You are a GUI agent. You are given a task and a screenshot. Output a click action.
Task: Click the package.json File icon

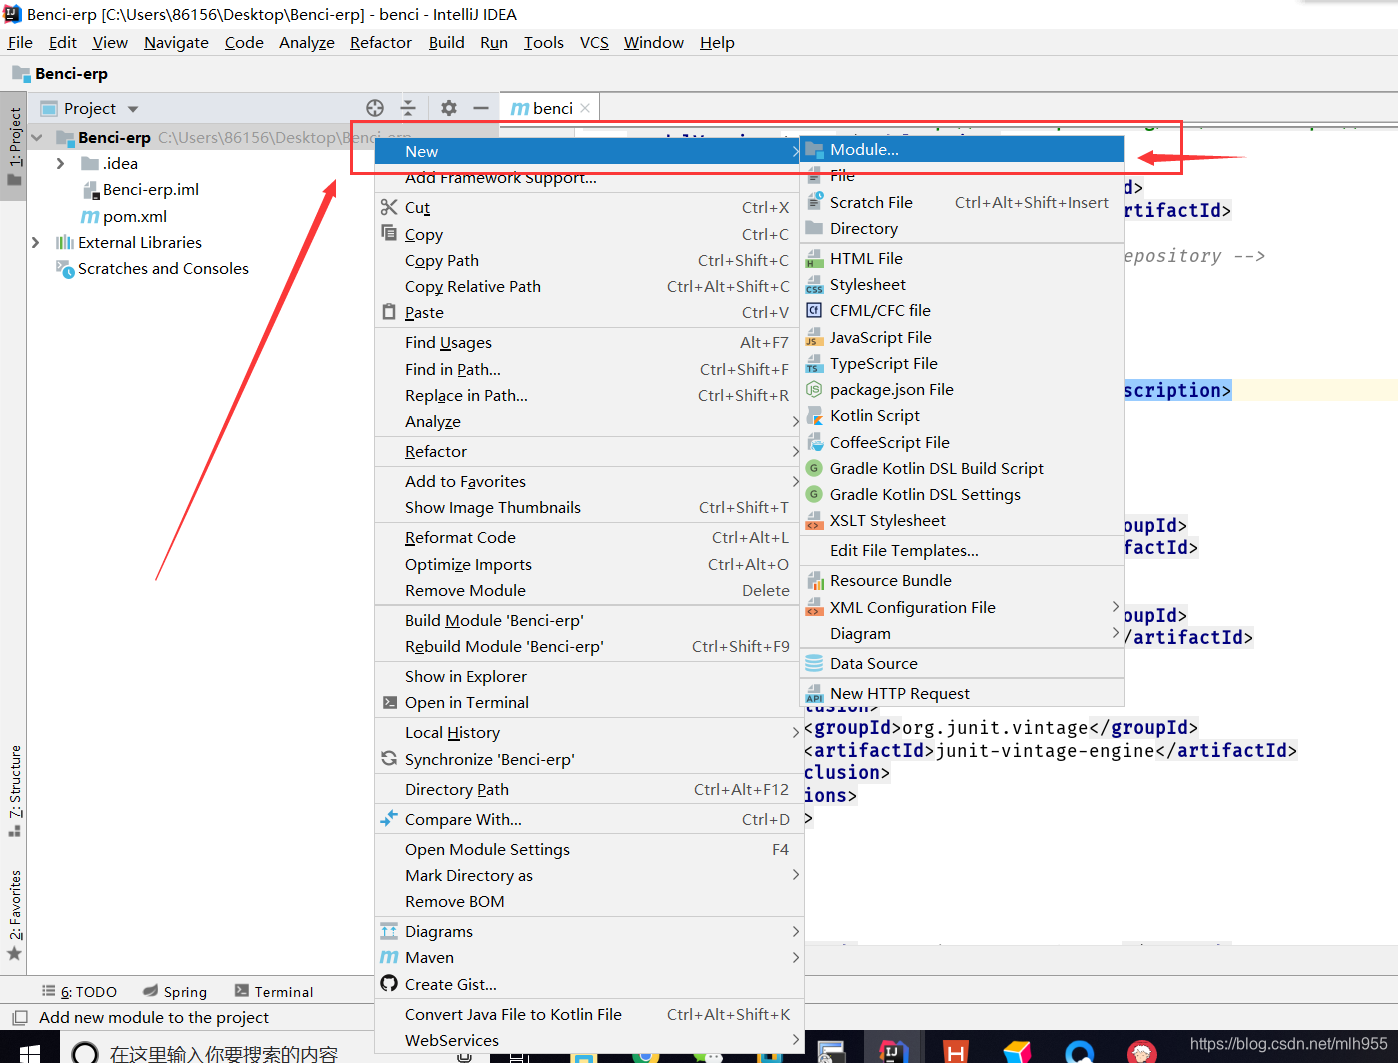coord(814,389)
